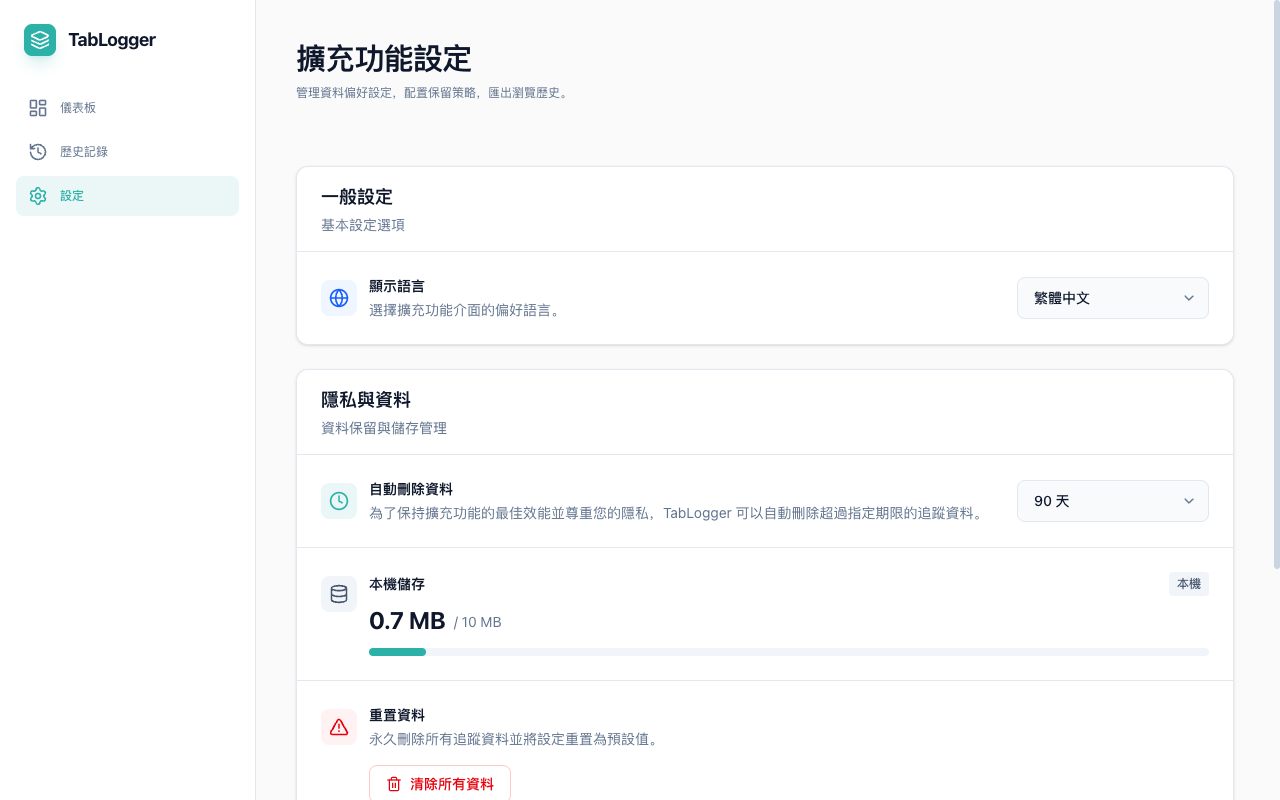Click the storage usage progress bar
This screenshot has width=1280, height=800.
[789, 651]
